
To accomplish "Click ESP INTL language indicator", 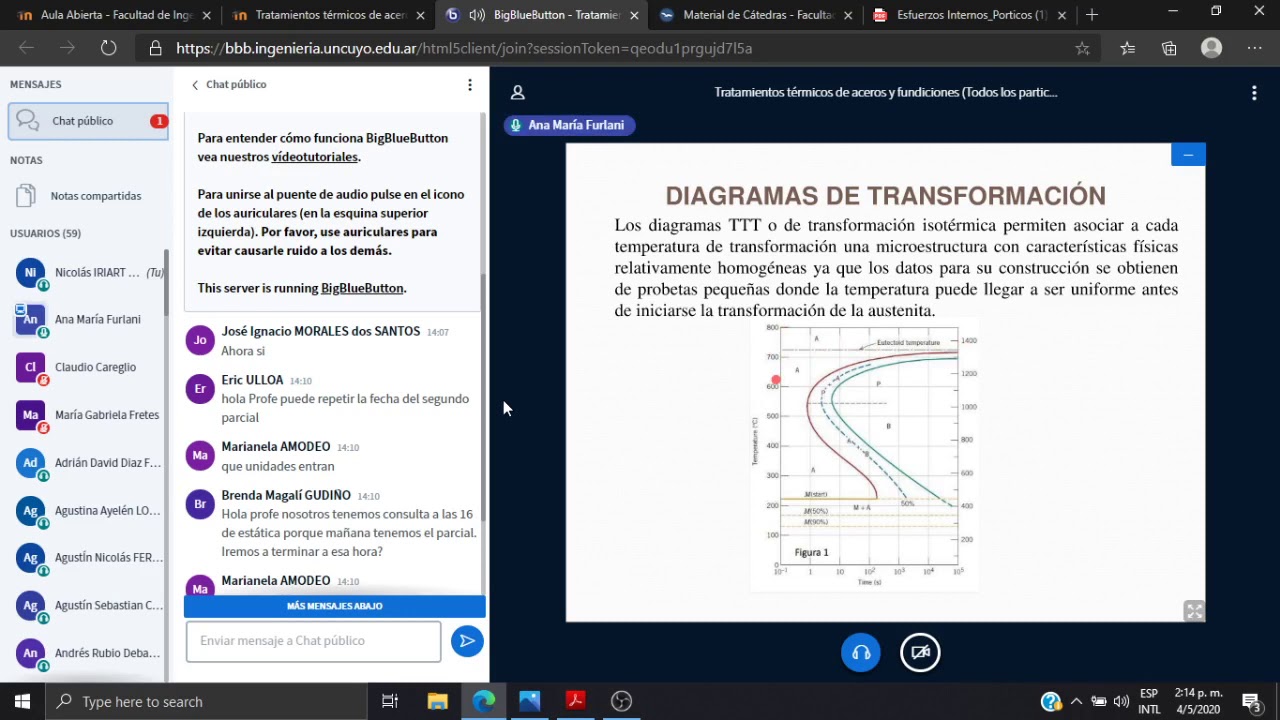I will [x=1149, y=701].
